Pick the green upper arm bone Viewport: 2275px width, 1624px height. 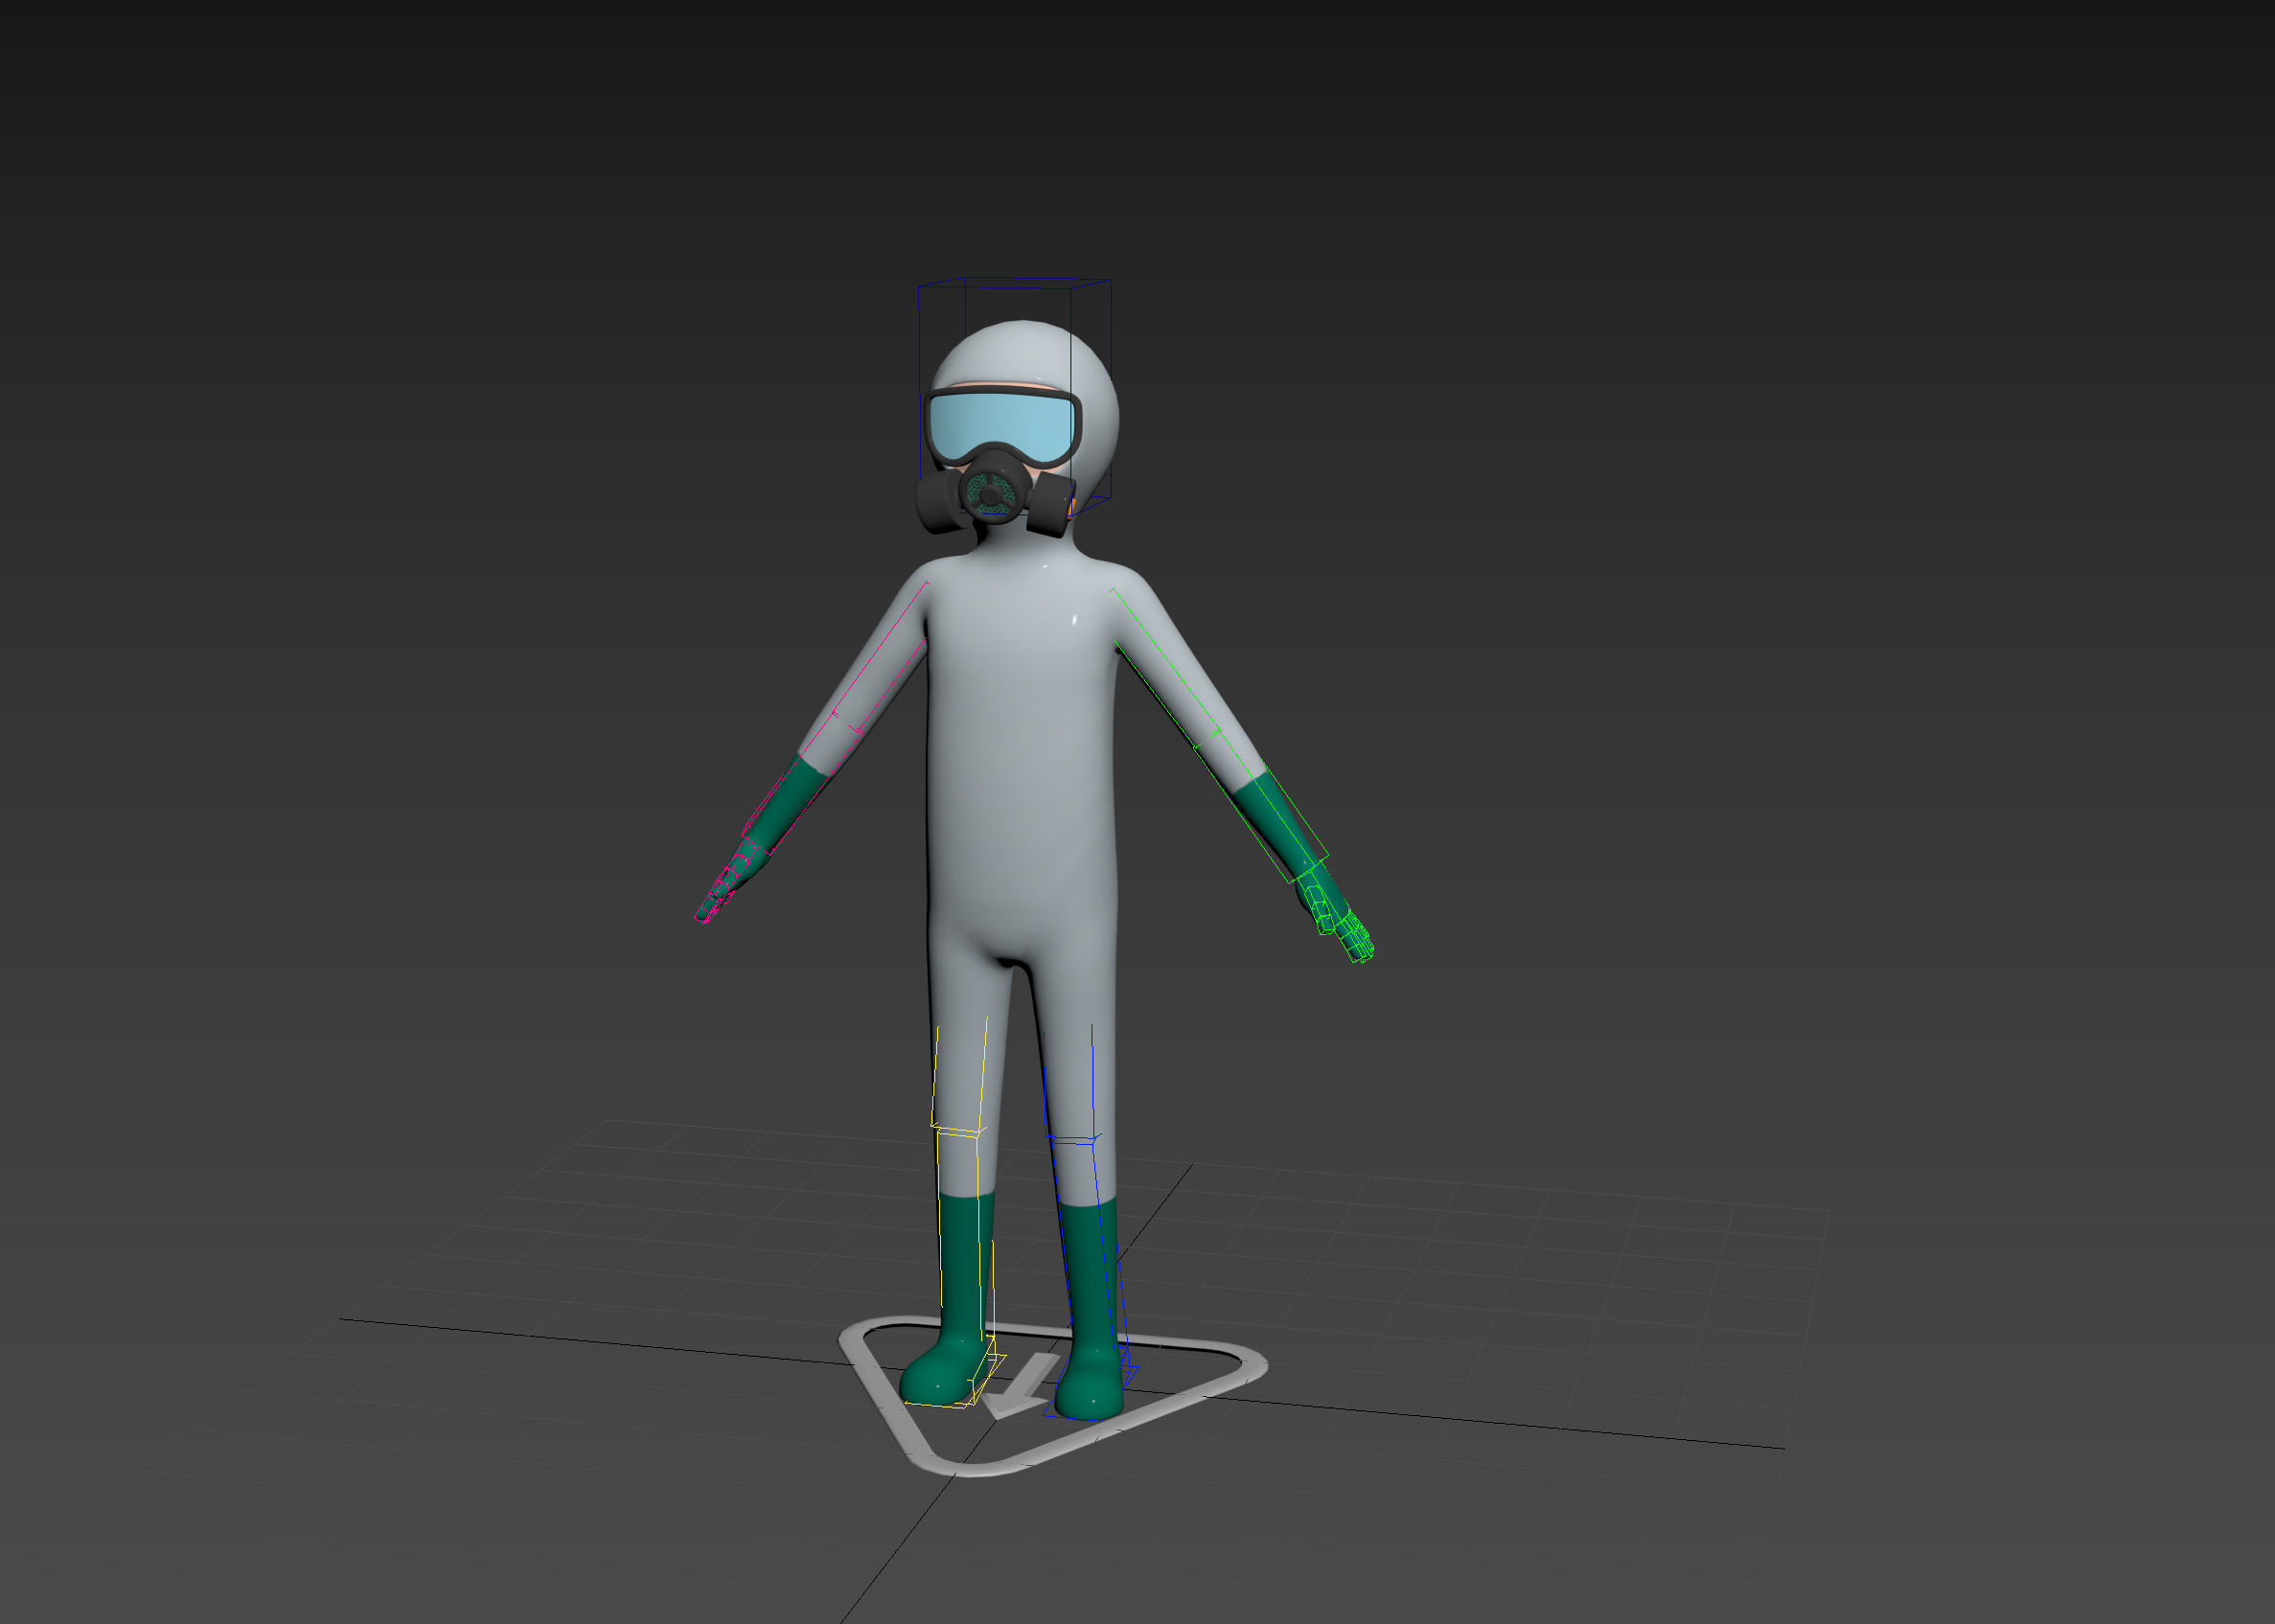[1165, 668]
